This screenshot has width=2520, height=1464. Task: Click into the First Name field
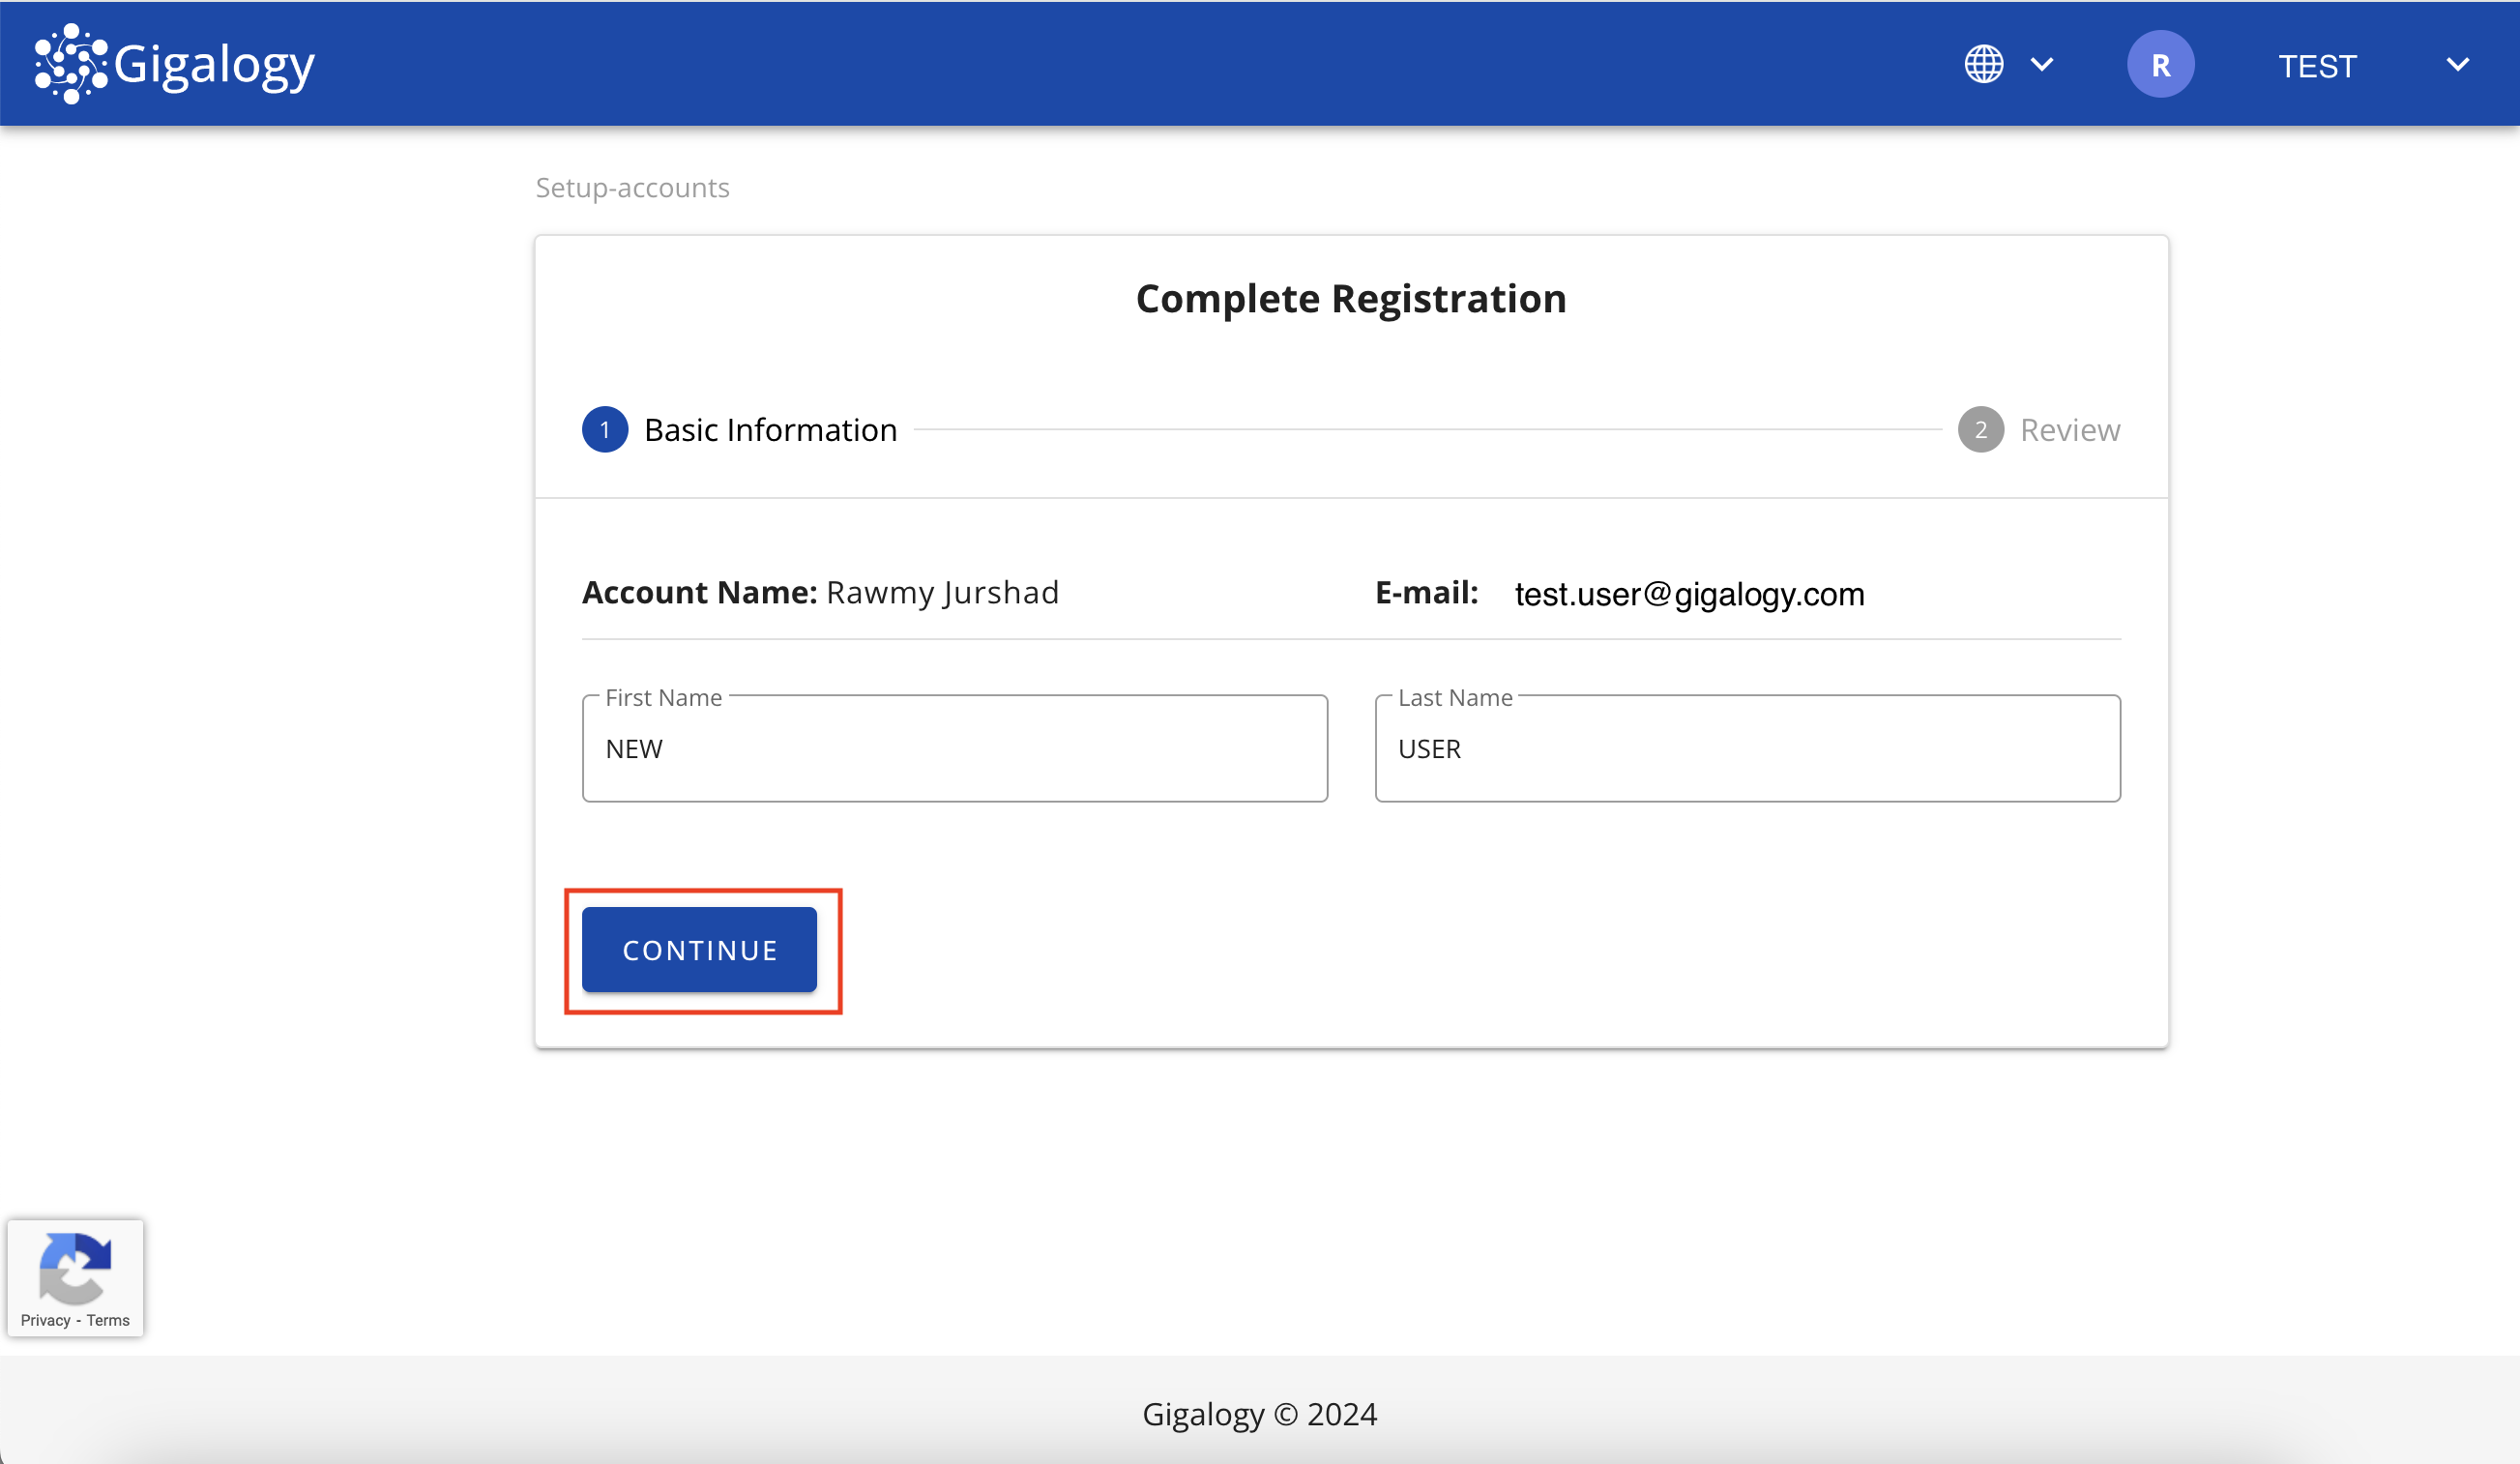point(954,749)
